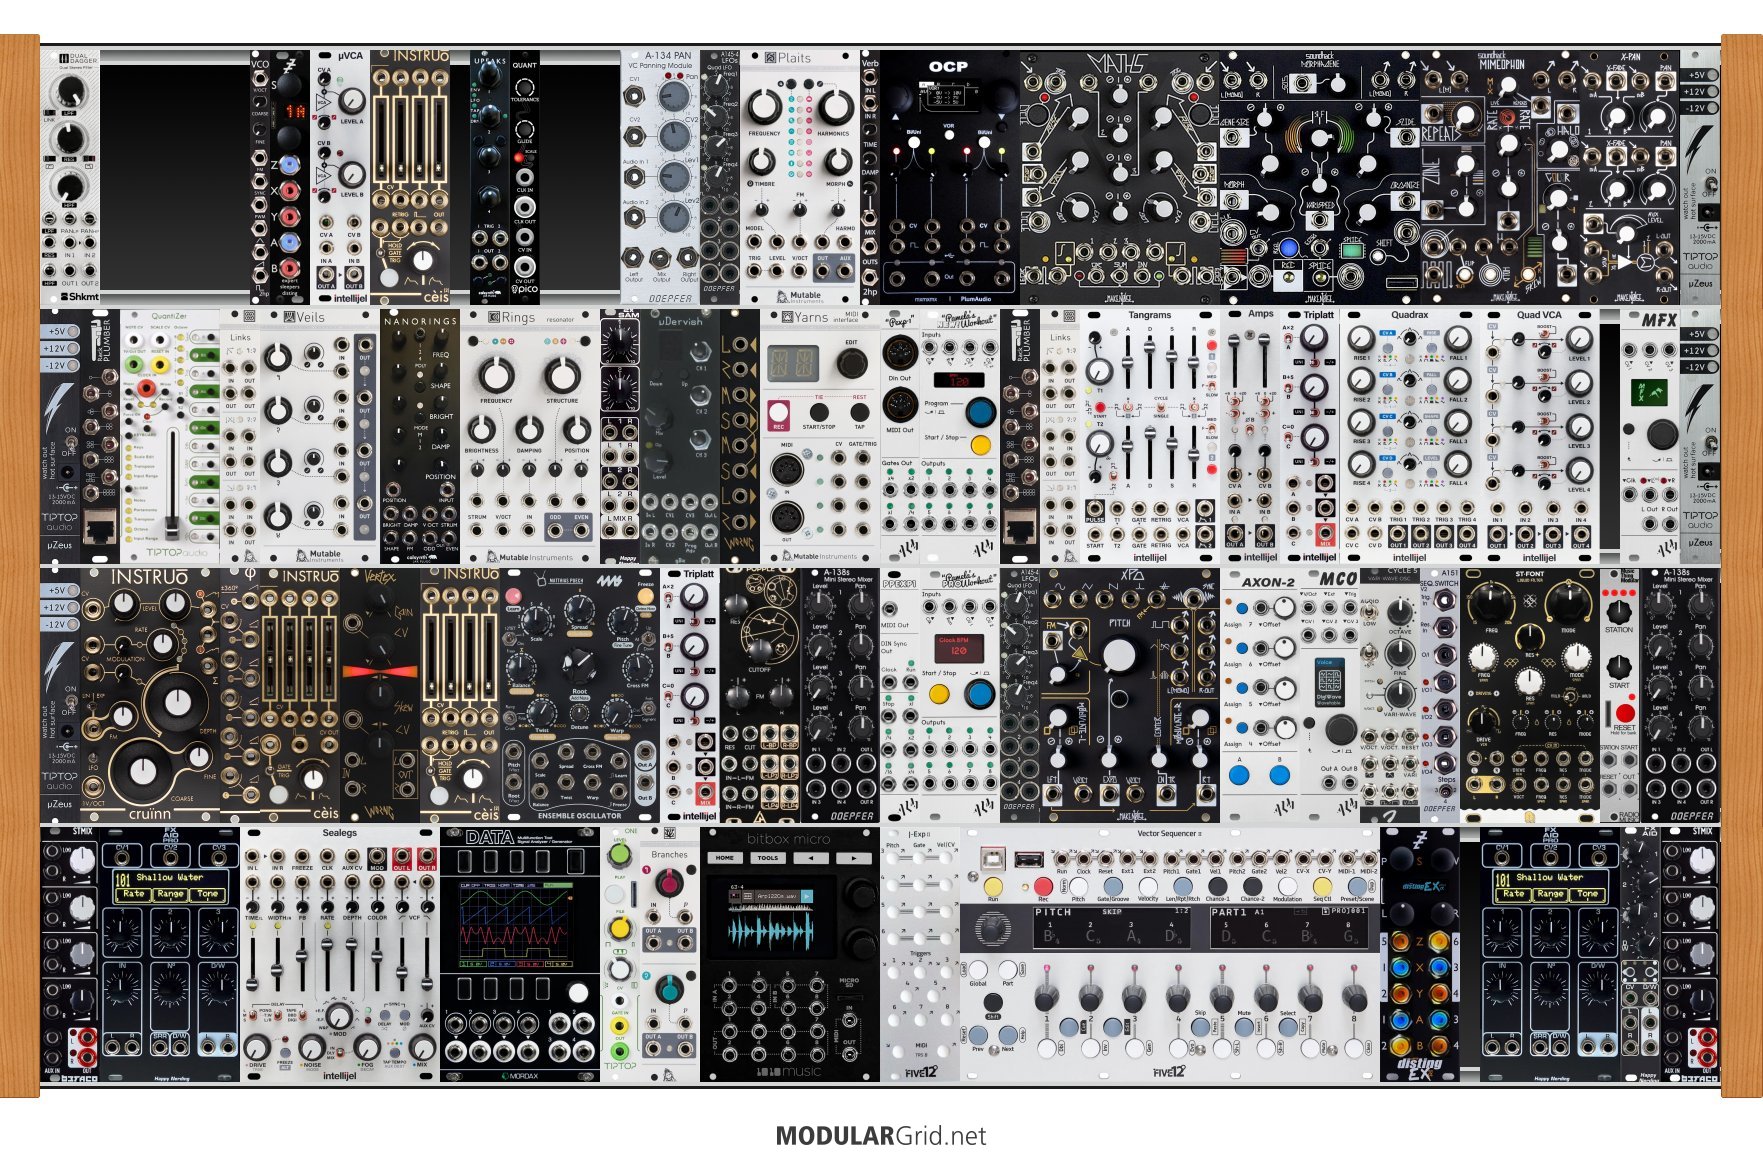Click the TAP button on Yarns
Image resolution: width=1763 pixels, height=1157 pixels.
[x=859, y=411]
